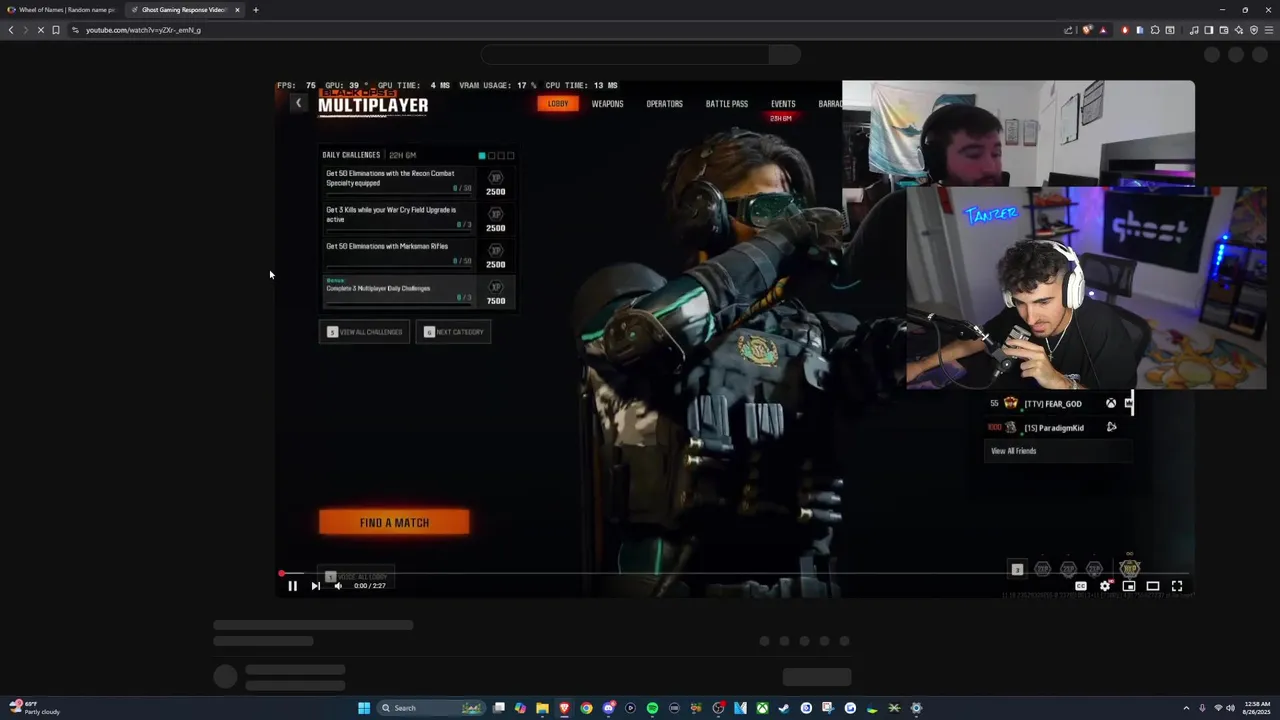Open the taskbar volume control
Viewport: 1280px width, 720px height.
pos(1230,708)
